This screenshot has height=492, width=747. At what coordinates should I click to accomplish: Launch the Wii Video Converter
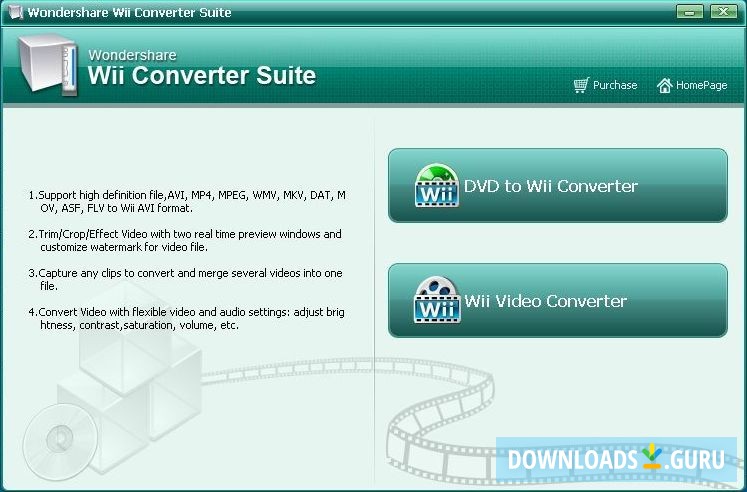click(558, 301)
